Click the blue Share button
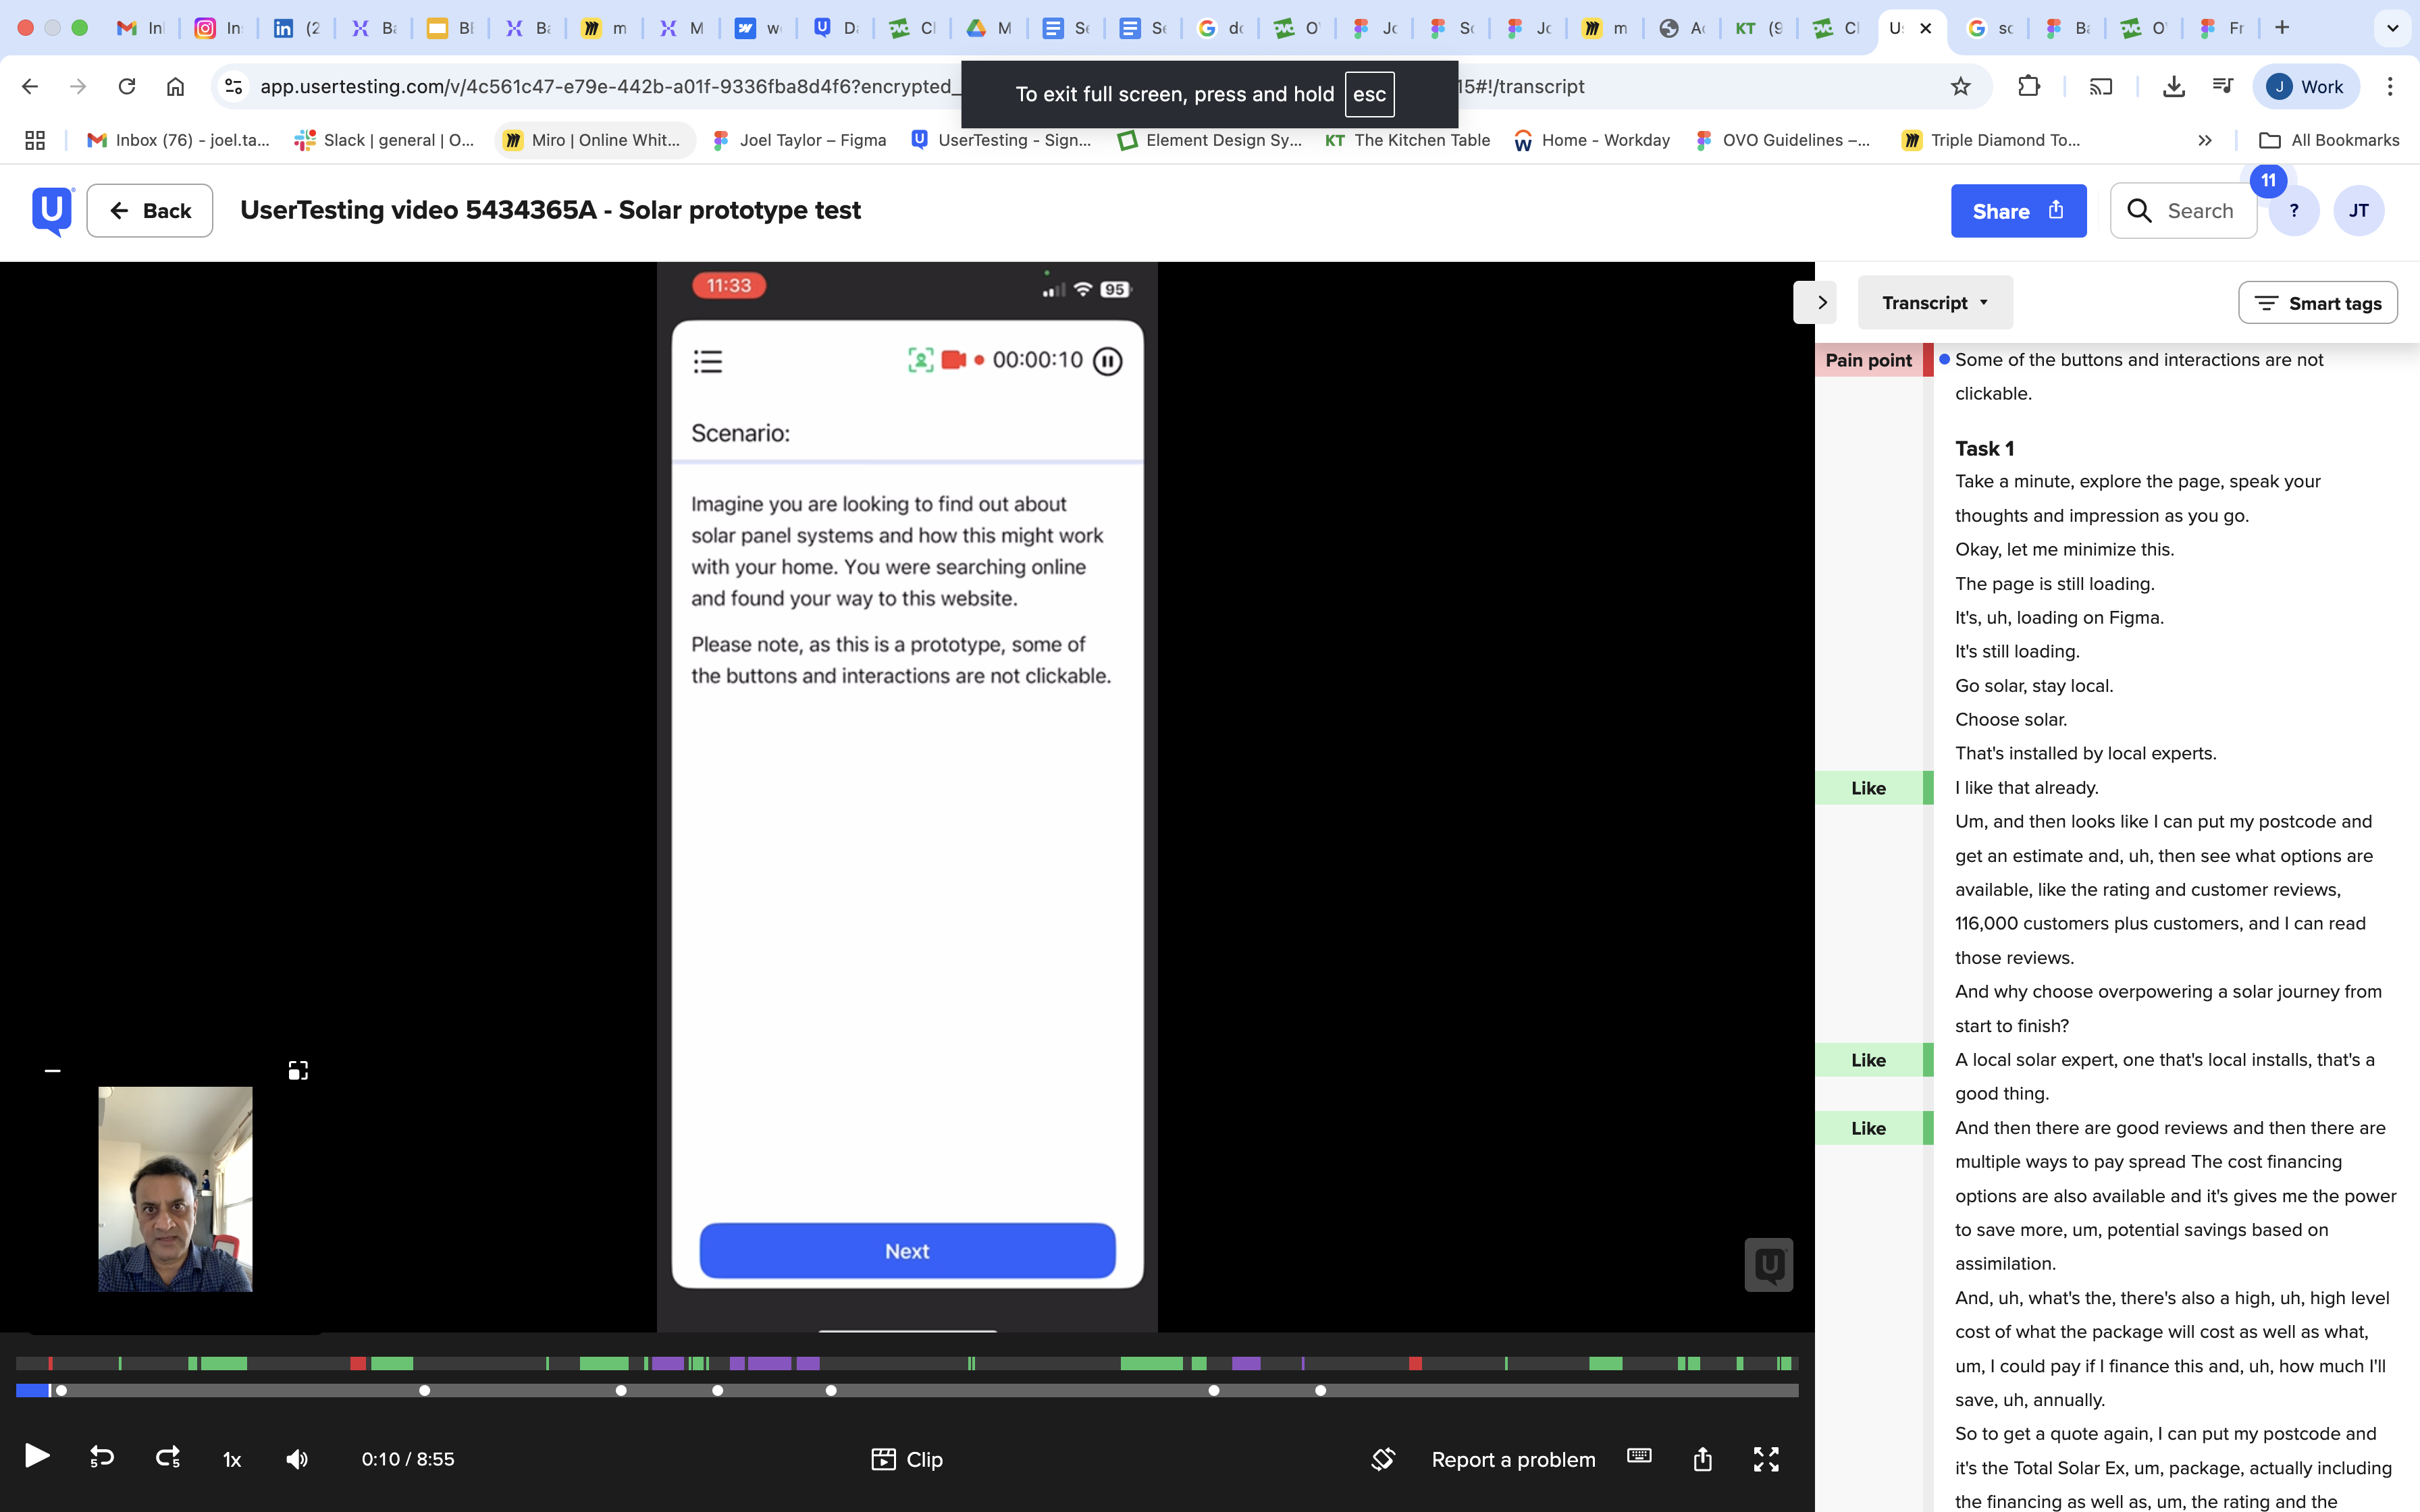This screenshot has height=1512, width=2420. pyautogui.click(x=2017, y=211)
